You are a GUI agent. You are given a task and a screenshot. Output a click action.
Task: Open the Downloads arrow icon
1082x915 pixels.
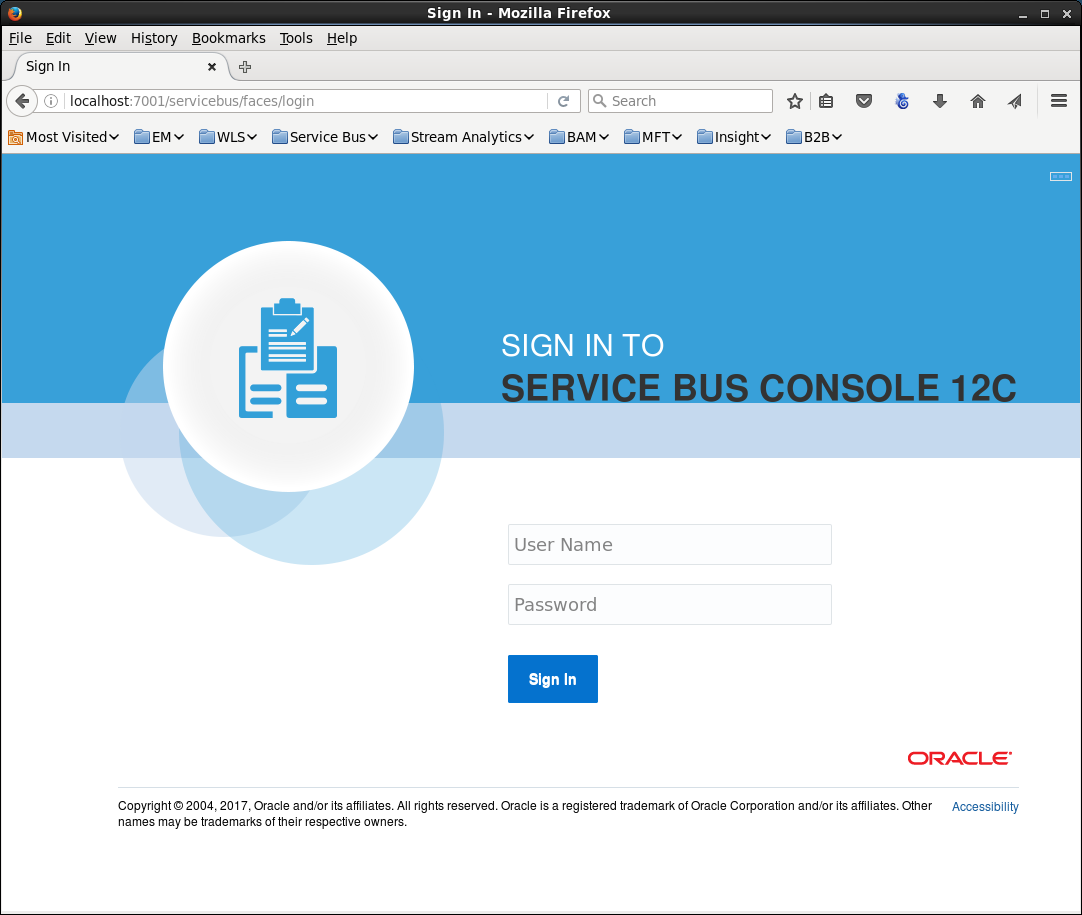[940, 101]
